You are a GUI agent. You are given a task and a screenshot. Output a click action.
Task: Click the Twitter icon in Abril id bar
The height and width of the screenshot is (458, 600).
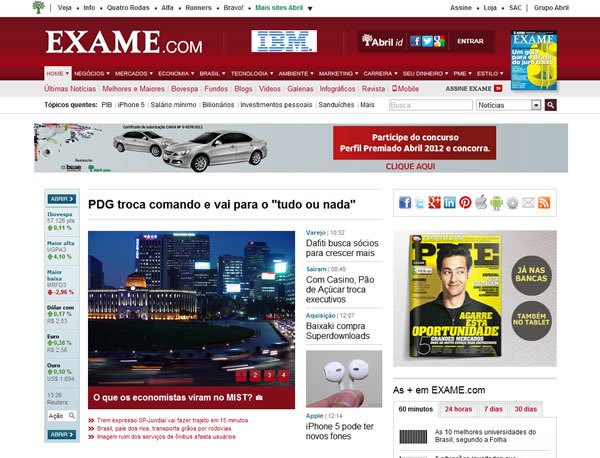(427, 41)
